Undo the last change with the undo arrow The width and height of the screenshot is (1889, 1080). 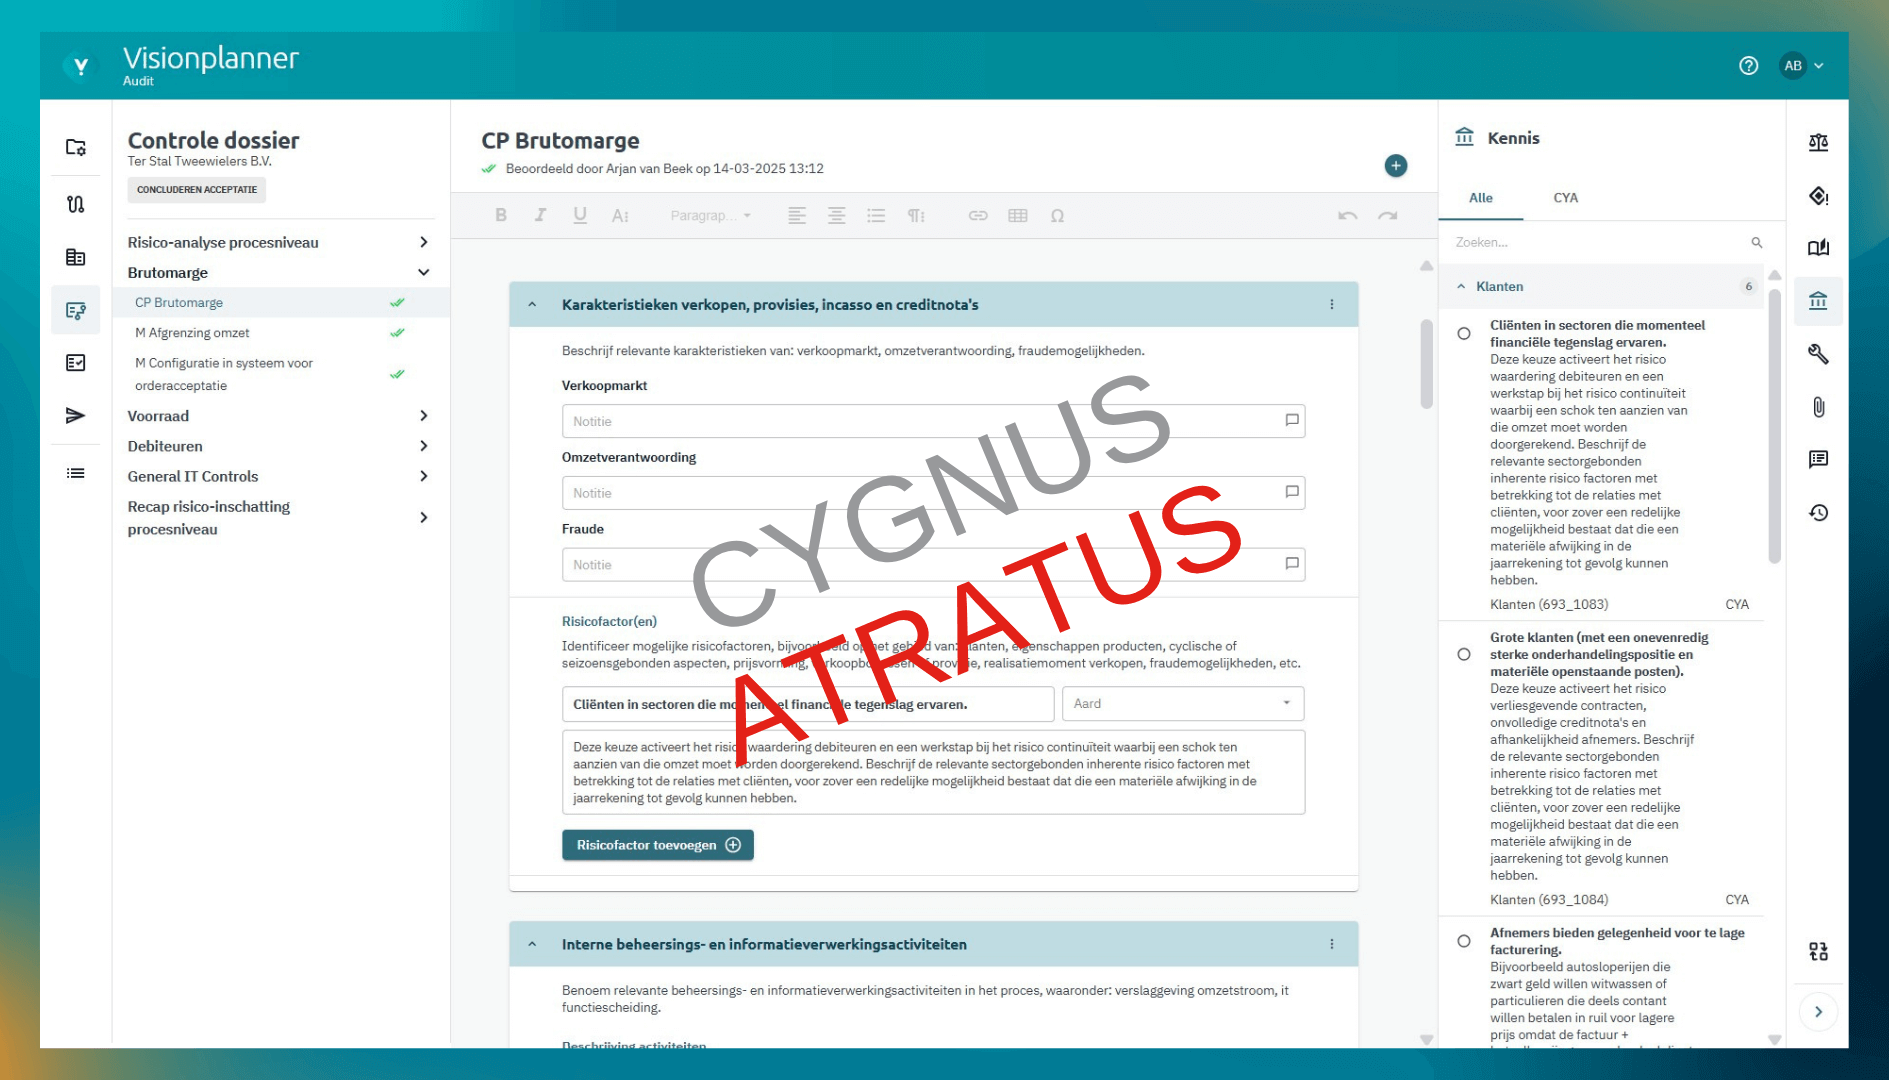click(1348, 215)
